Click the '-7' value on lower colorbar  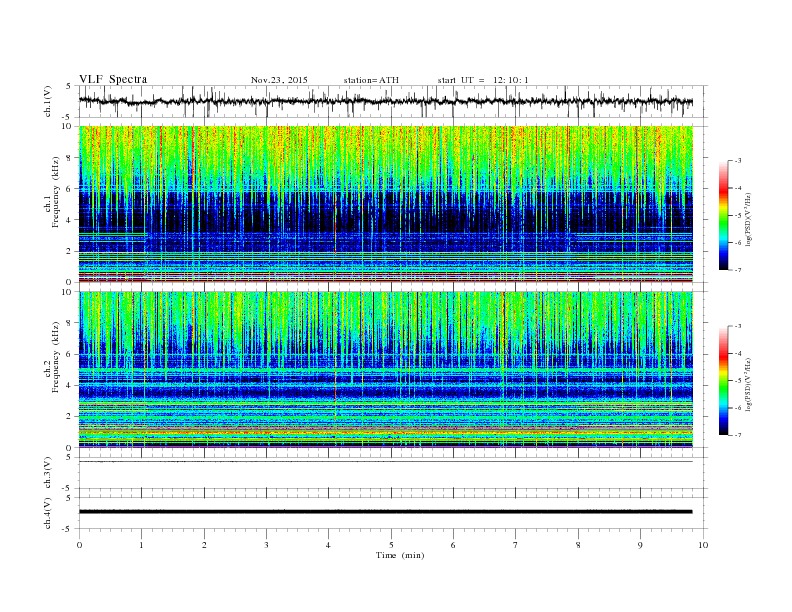[x=738, y=435]
